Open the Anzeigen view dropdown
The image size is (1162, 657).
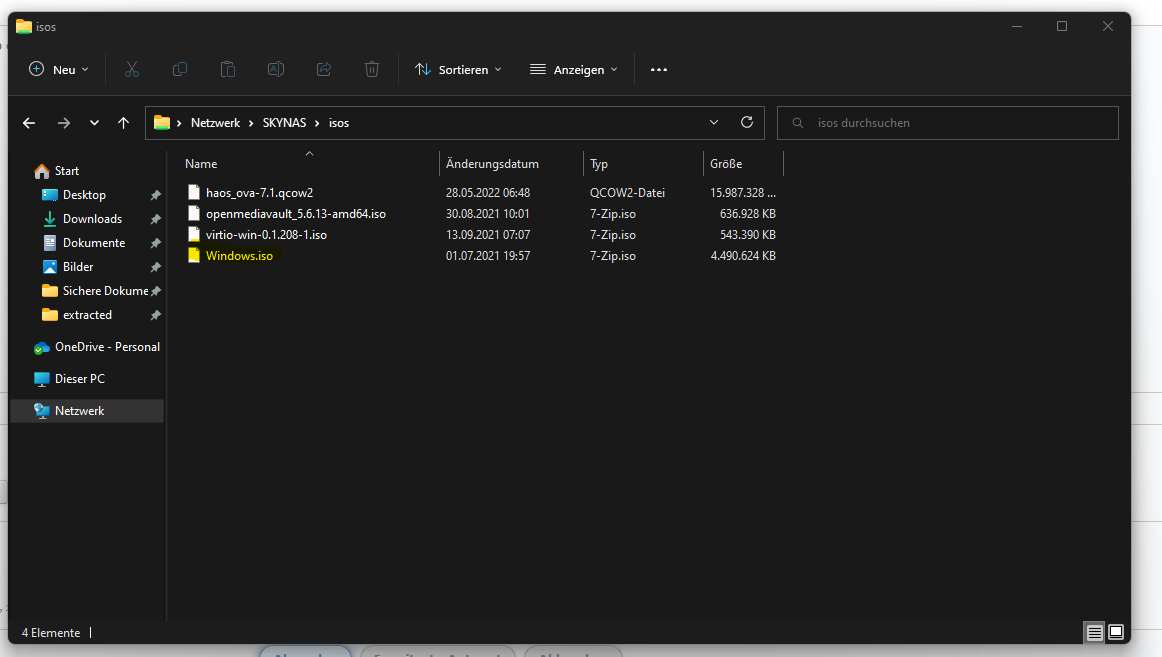[574, 70]
